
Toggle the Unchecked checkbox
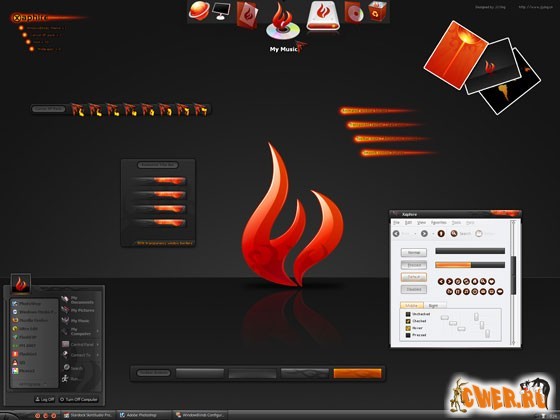[x=408, y=314]
